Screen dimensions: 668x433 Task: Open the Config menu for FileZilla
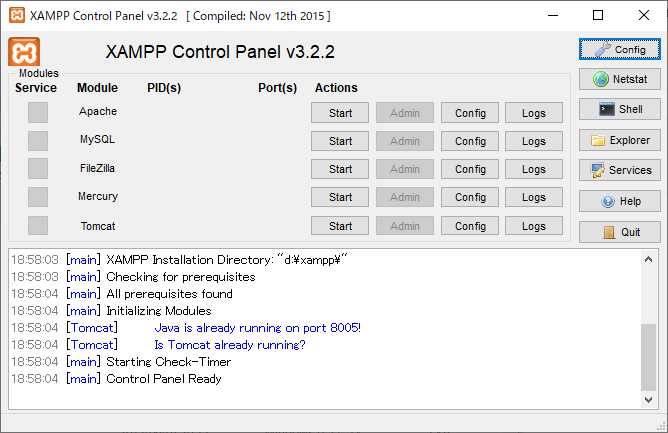[x=470, y=169]
